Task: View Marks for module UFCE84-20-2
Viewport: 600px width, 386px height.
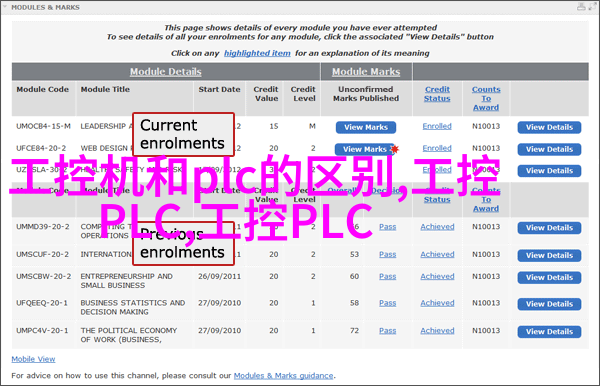Action: pyautogui.click(x=364, y=149)
